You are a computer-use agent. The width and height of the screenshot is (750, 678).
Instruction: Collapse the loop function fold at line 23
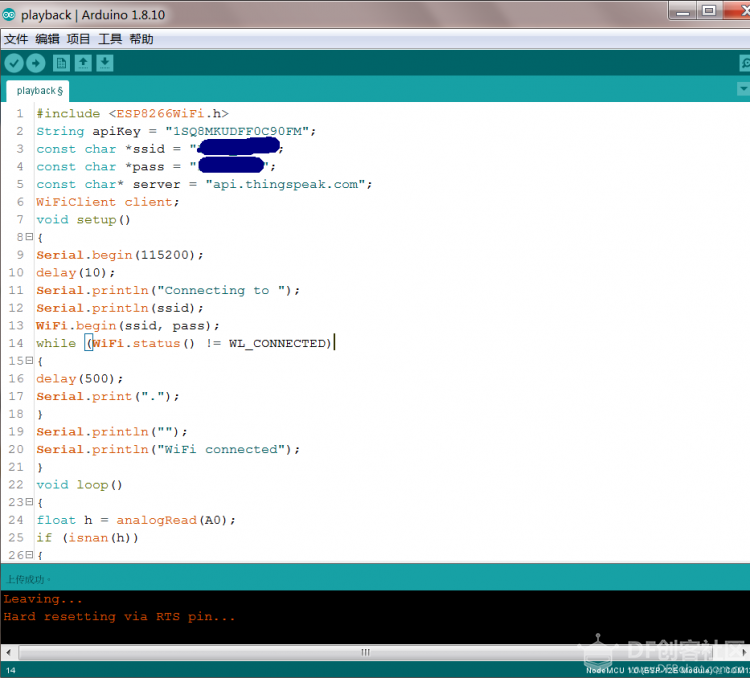[29, 502]
